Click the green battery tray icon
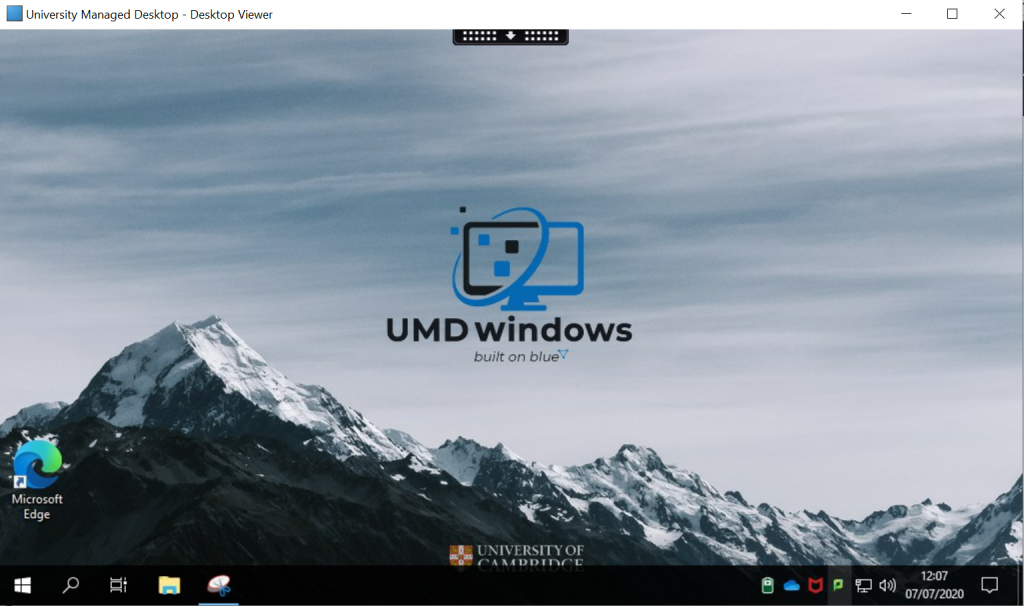Image resolution: width=1024 pixels, height=606 pixels. tap(767, 585)
